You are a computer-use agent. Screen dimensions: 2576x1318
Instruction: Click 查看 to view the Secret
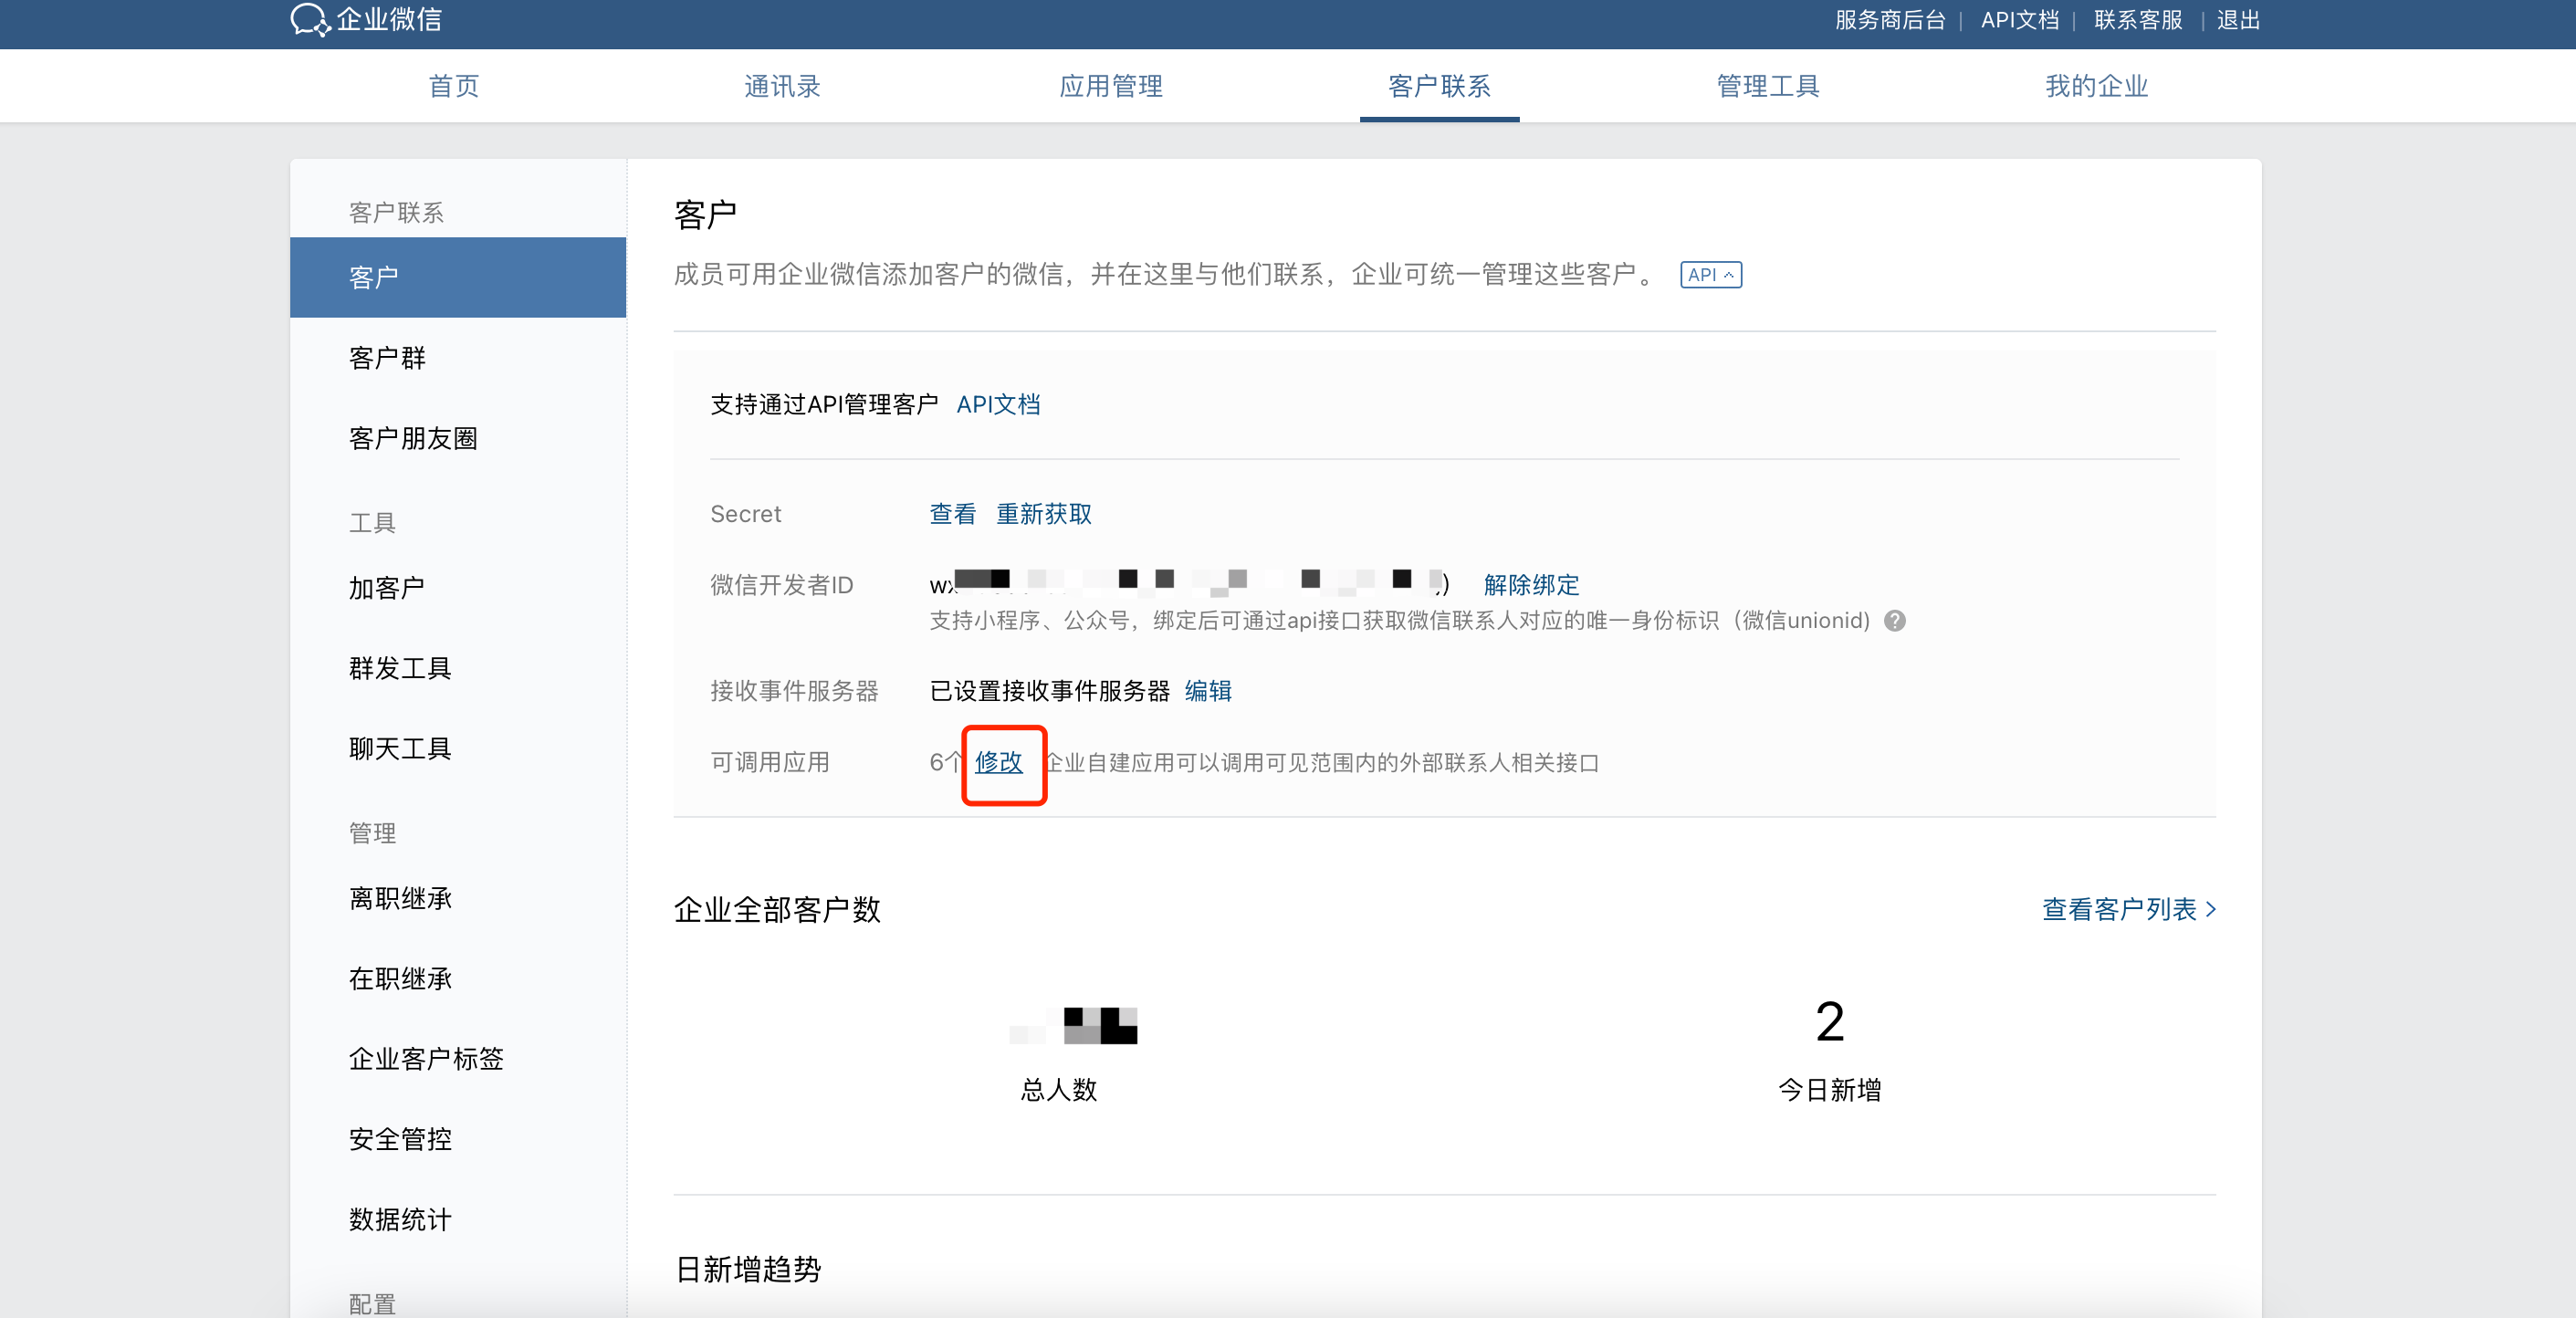tap(952, 514)
